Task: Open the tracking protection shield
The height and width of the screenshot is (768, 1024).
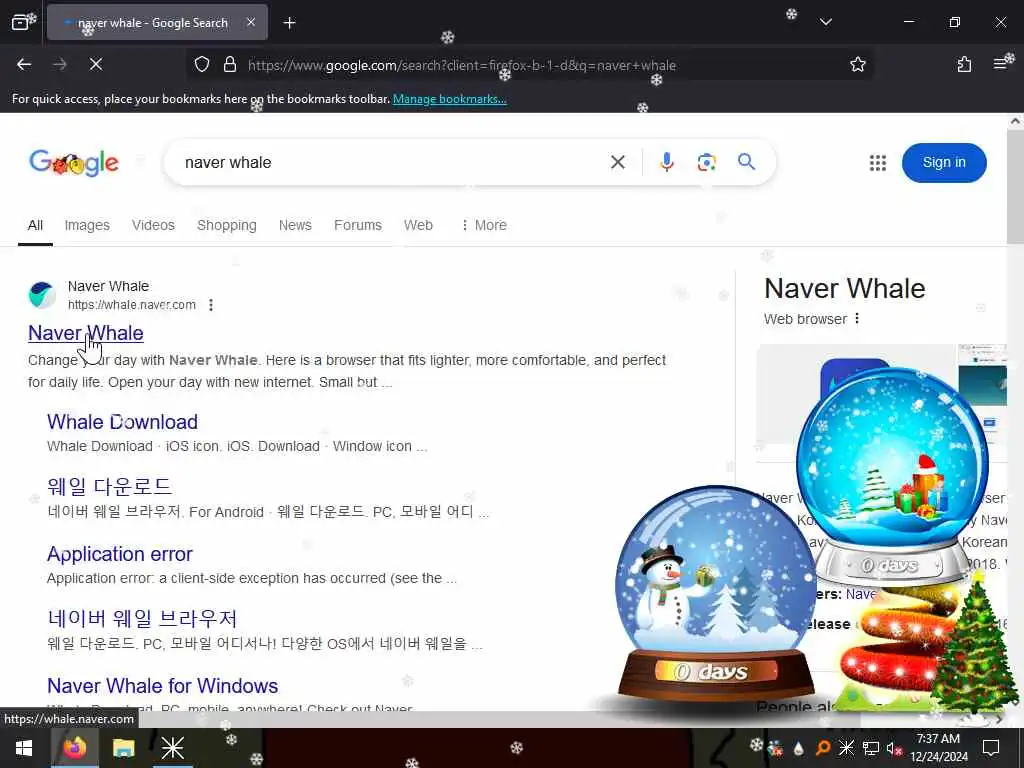Action: (x=202, y=64)
